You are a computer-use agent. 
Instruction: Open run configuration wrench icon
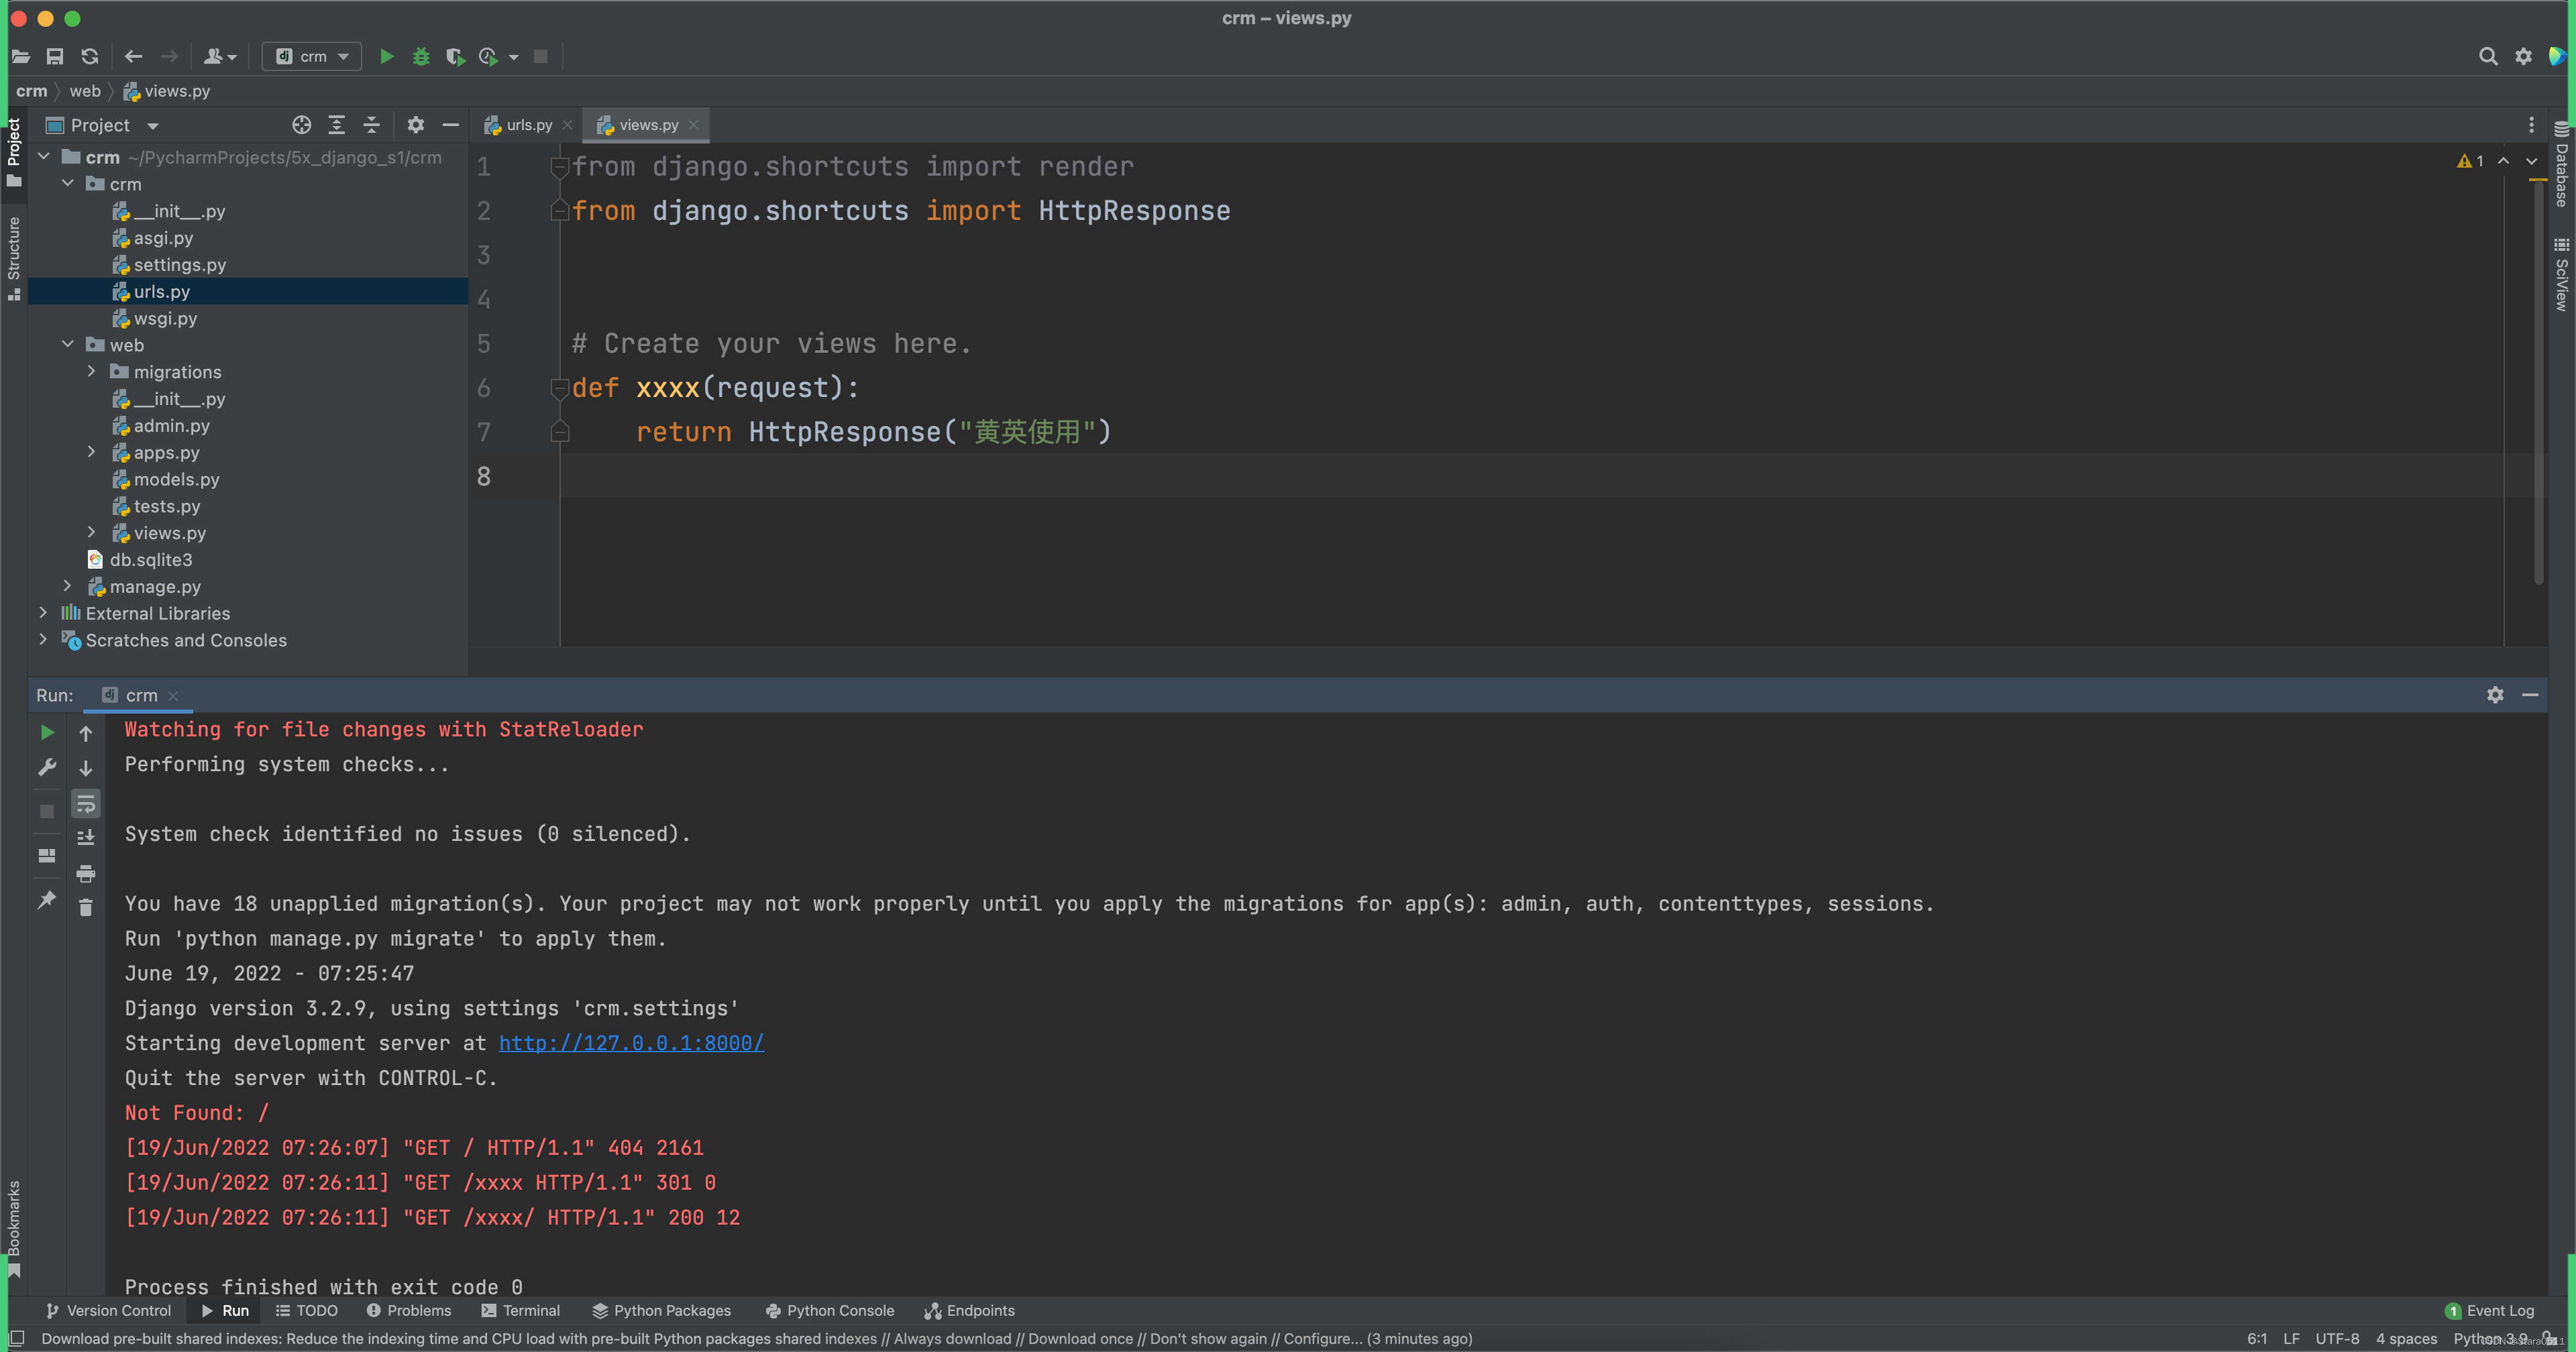pos(47,768)
